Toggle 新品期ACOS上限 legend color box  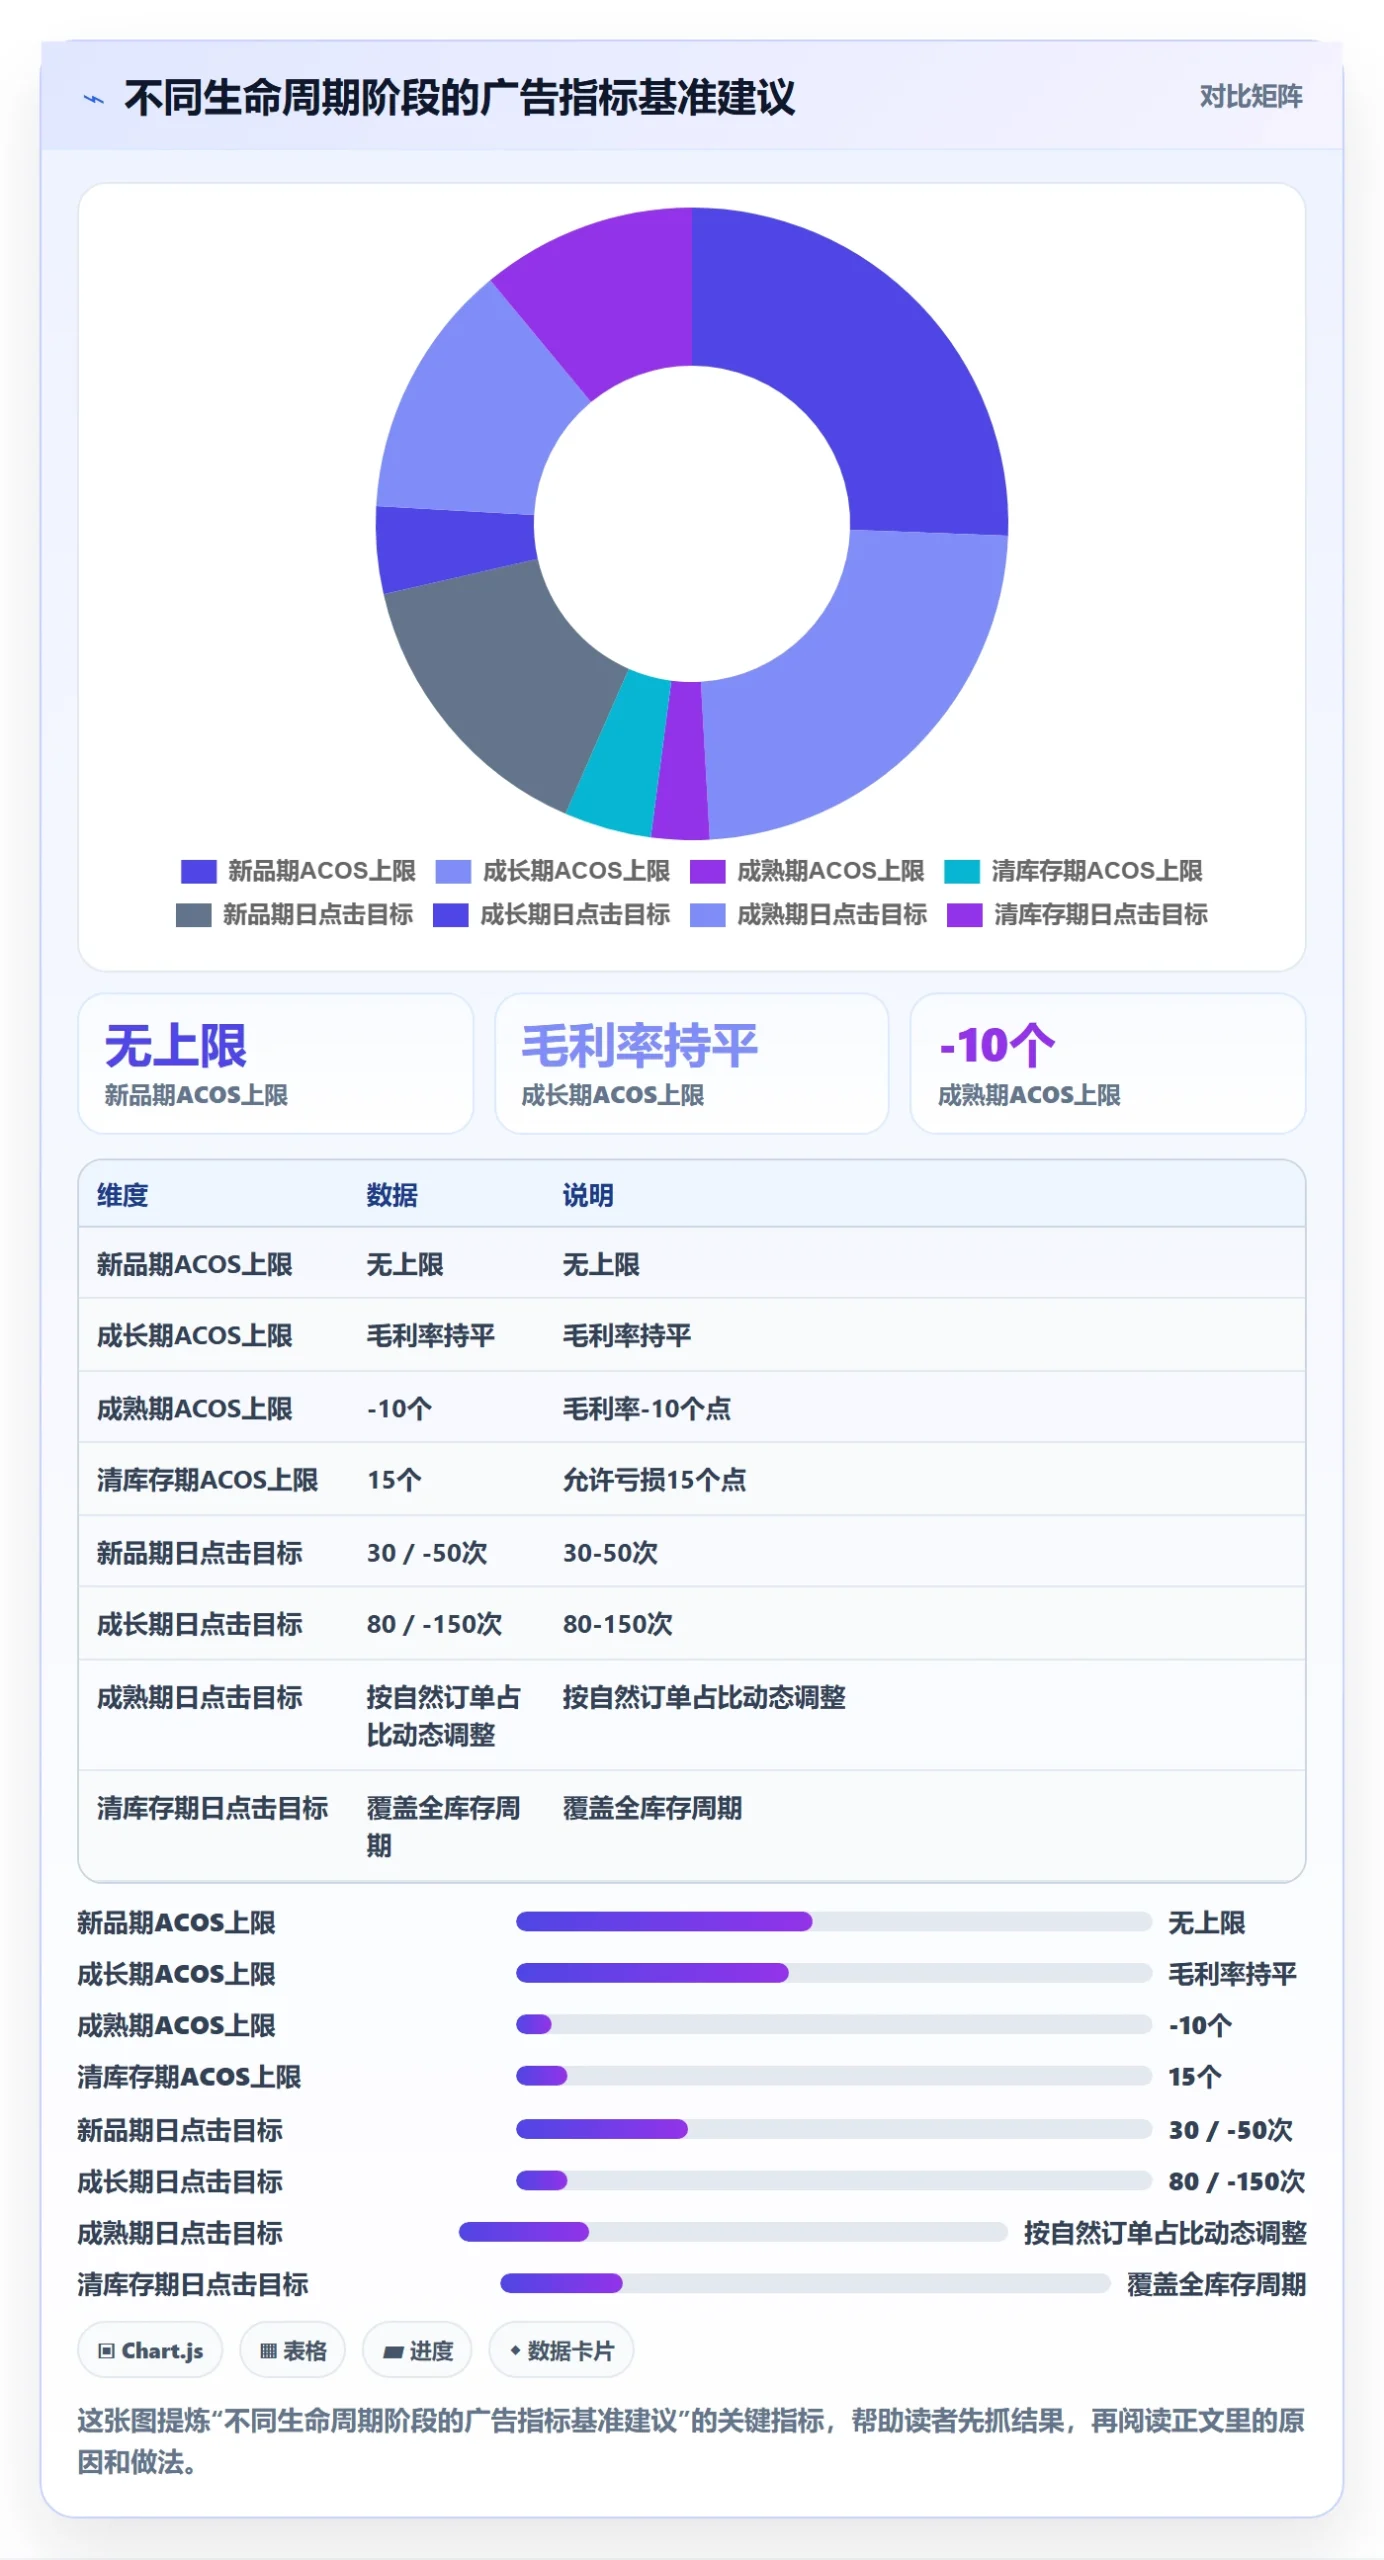[x=198, y=871]
